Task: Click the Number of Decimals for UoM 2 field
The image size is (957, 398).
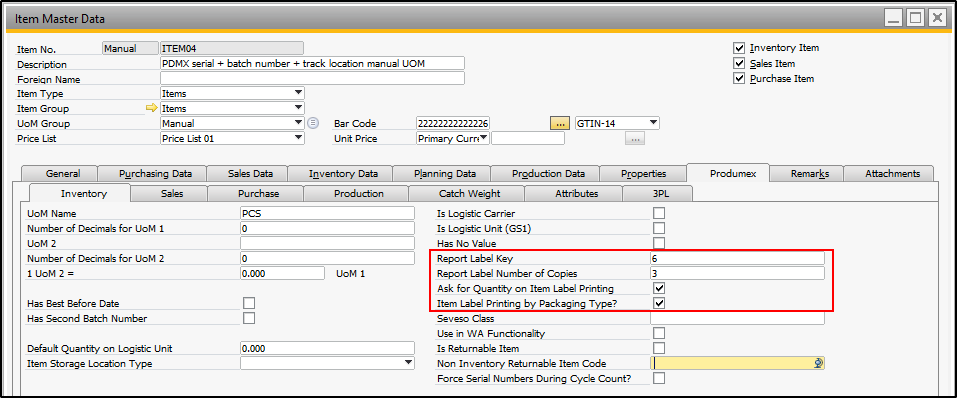Action: click(327, 258)
